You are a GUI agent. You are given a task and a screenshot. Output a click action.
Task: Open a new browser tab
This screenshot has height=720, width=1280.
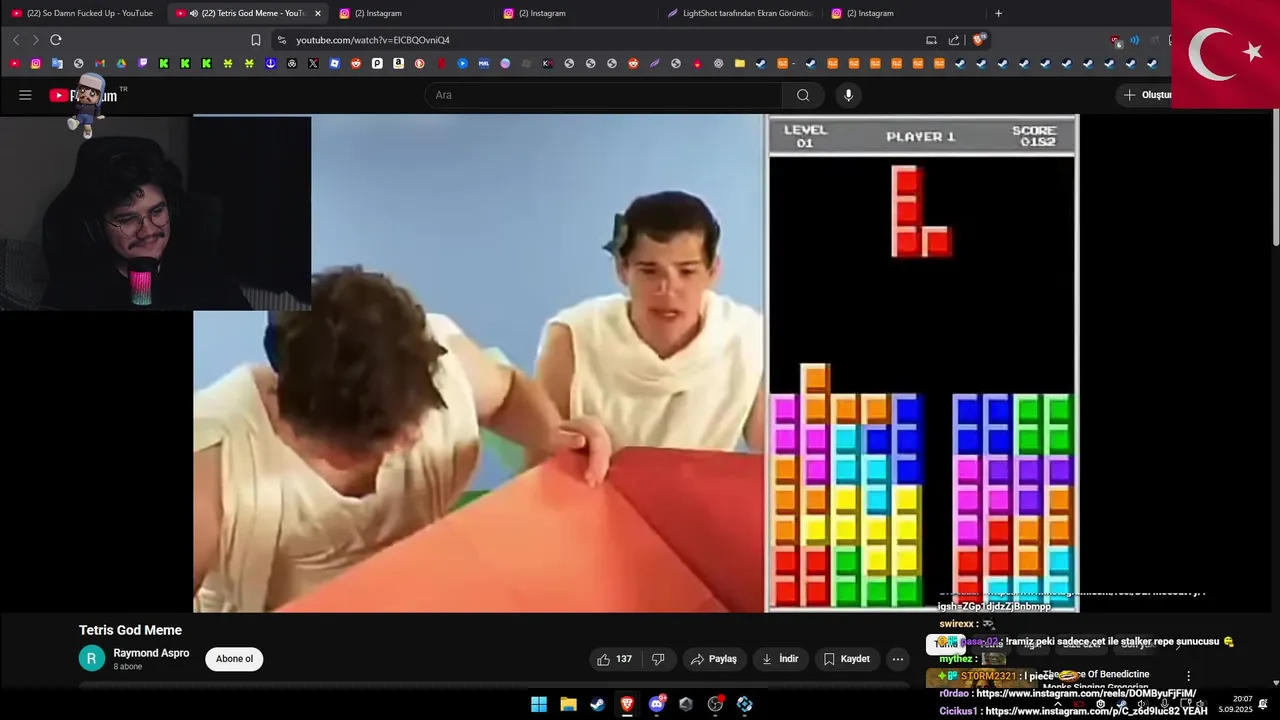tap(998, 13)
